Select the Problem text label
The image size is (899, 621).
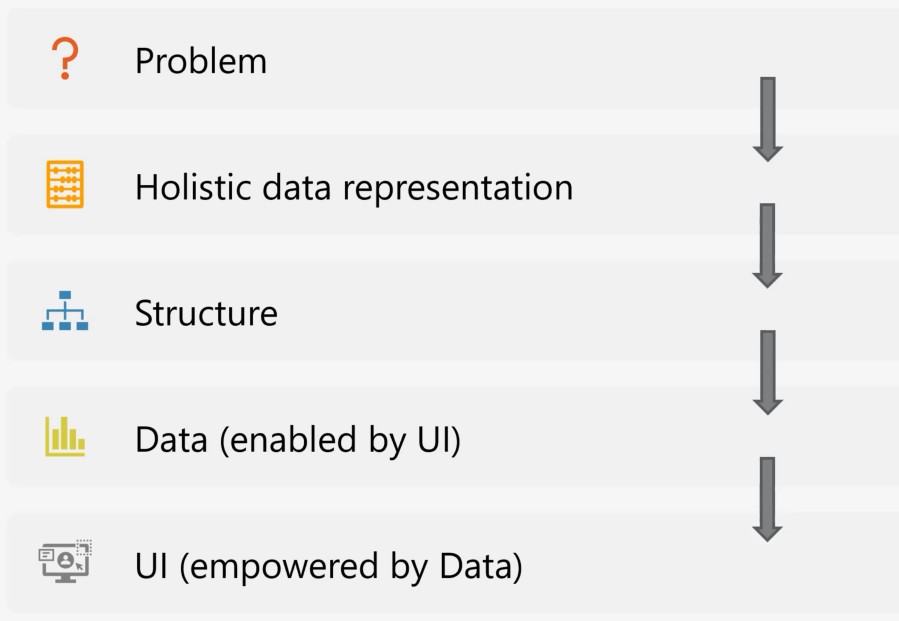(x=201, y=61)
